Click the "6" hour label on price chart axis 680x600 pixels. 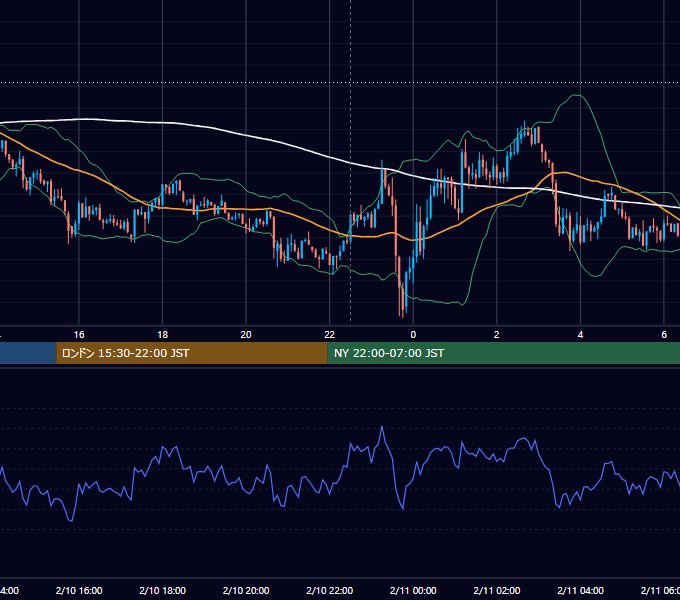tap(664, 335)
